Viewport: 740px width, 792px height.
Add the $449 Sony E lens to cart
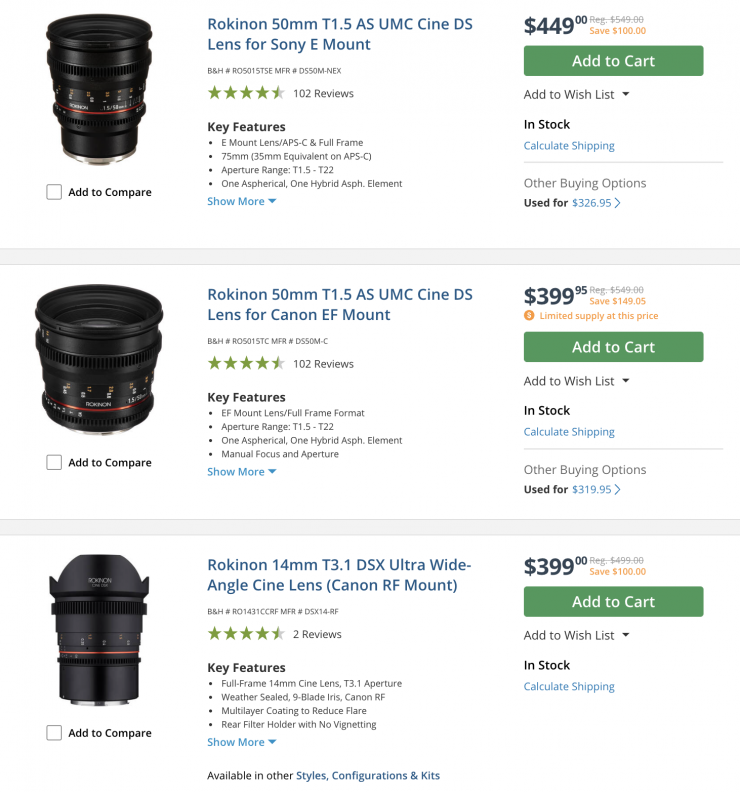coord(613,61)
